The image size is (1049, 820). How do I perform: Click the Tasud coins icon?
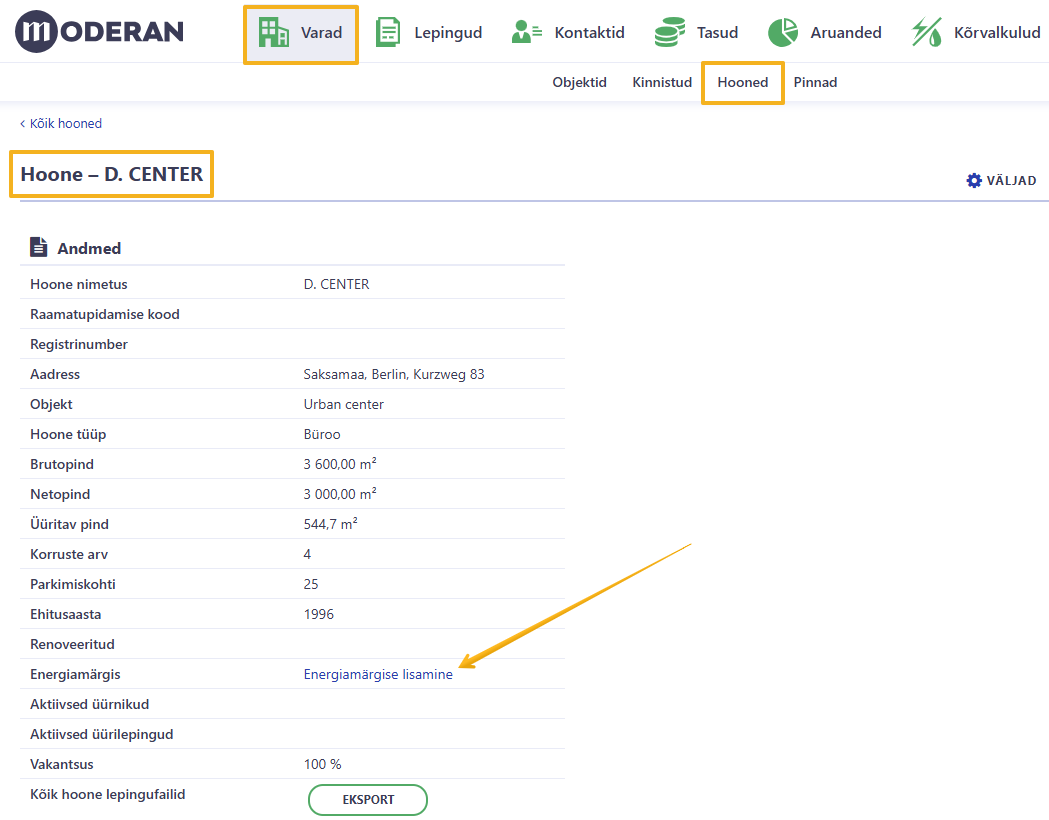coord(670,32)
